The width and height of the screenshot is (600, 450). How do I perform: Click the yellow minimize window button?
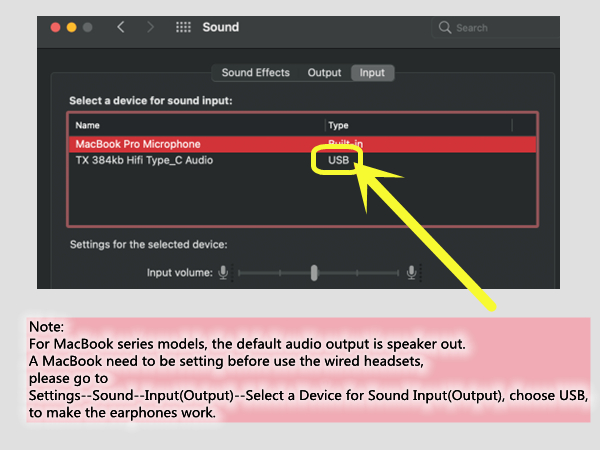coord(72,27)
